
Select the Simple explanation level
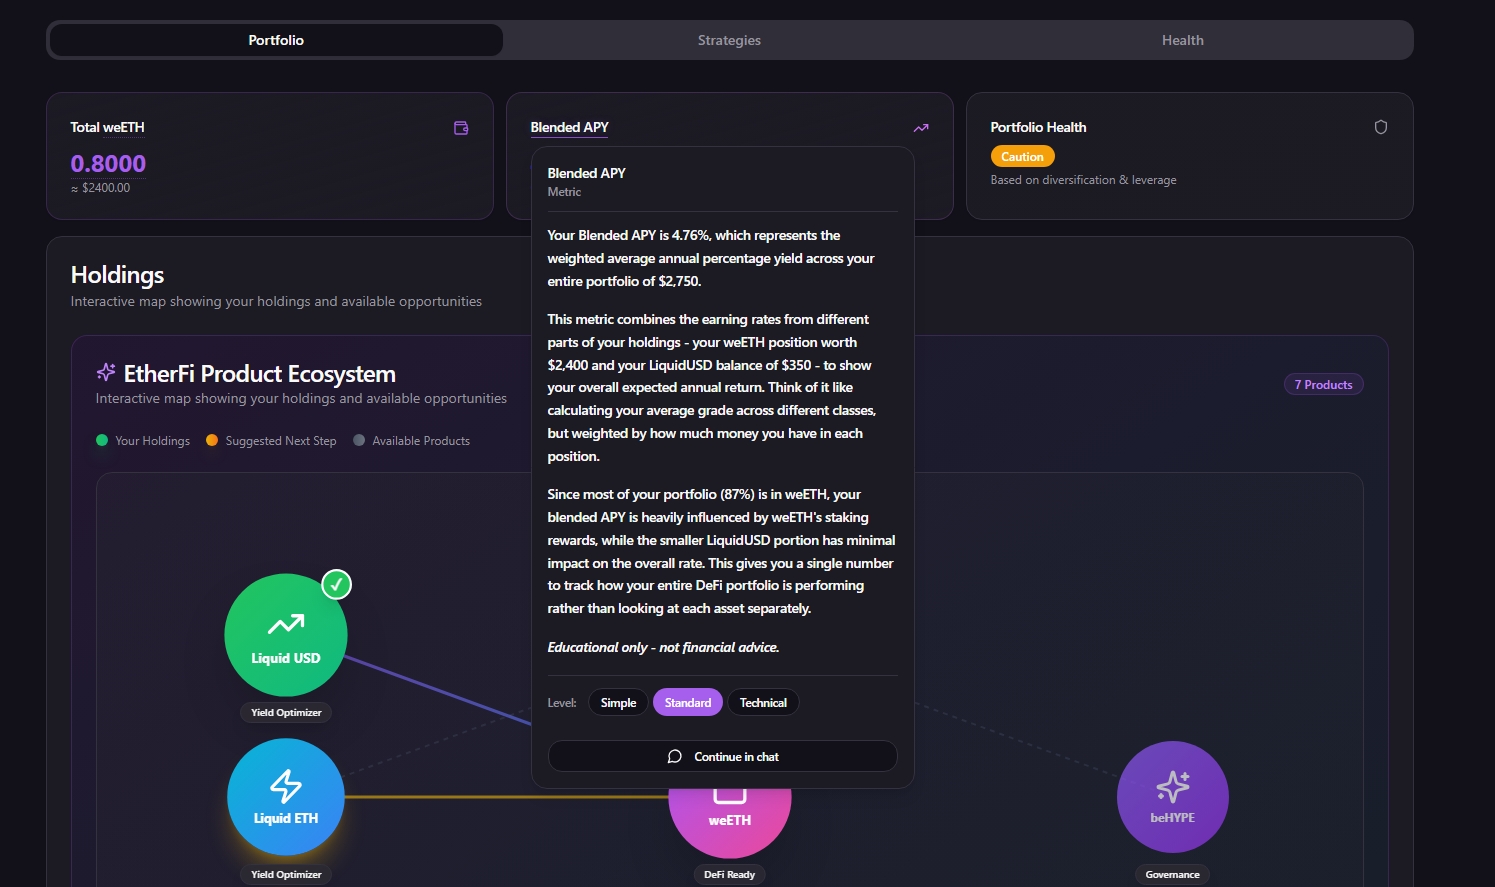[x=618, y=703]
